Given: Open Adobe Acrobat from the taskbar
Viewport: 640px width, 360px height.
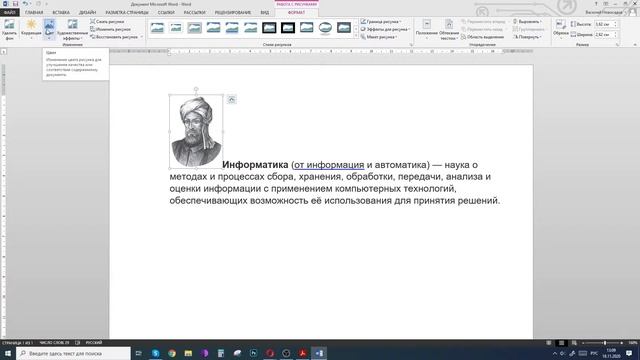Looking at the screenshot, I should tap(302, 353).
